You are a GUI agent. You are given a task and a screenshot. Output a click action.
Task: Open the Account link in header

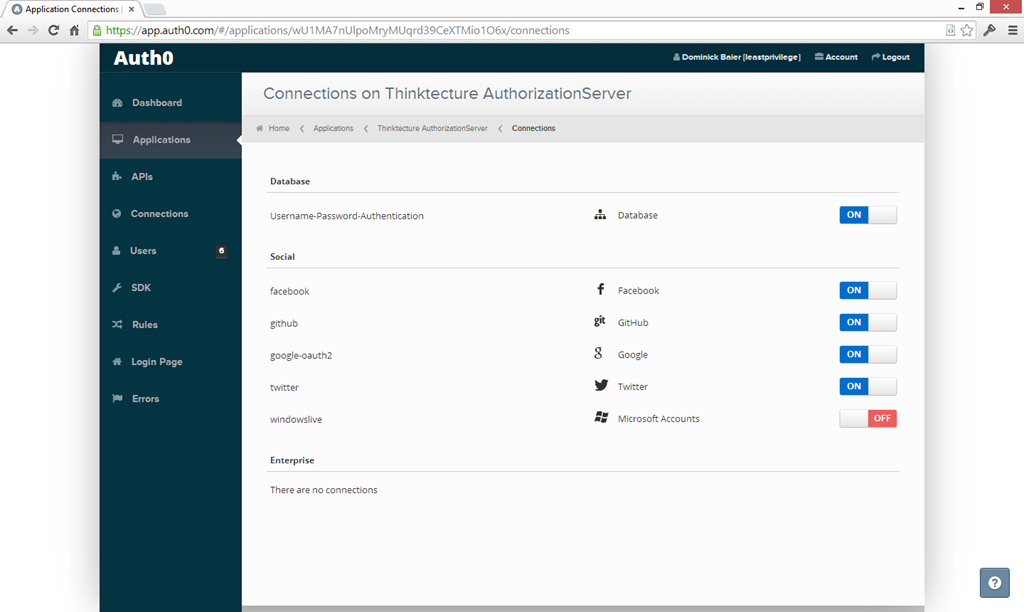(x=836, y=57)
